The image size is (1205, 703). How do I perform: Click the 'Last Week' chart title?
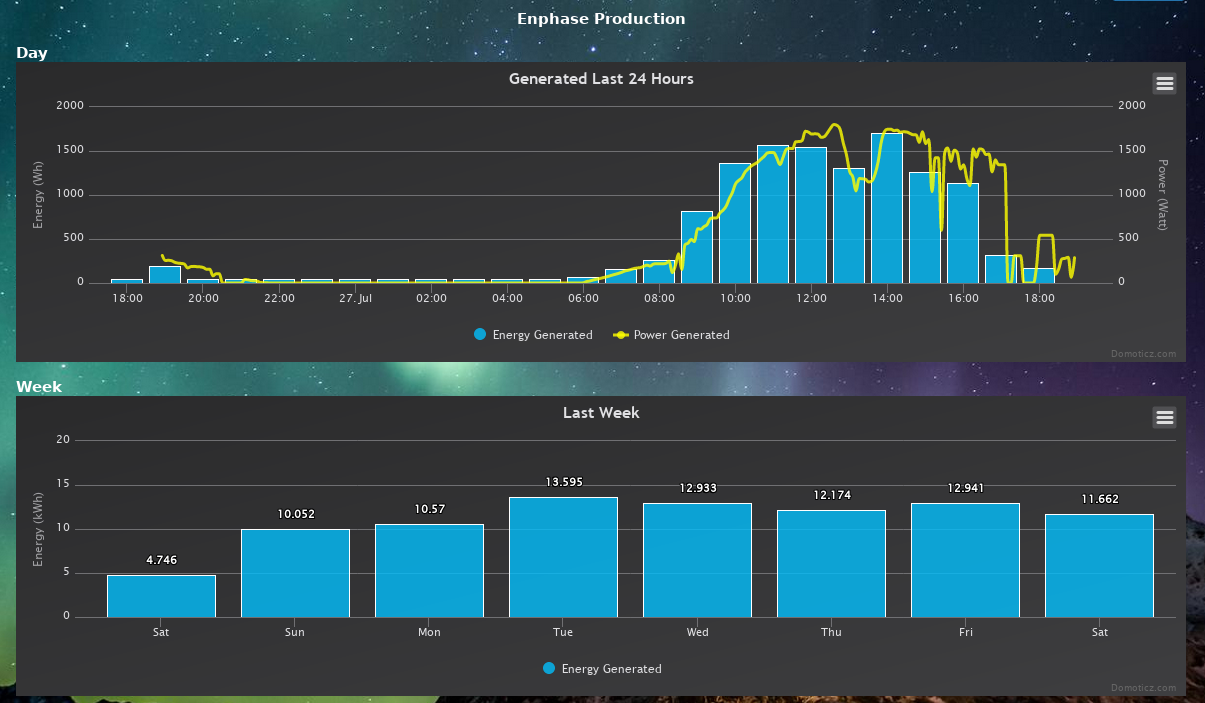601,412
